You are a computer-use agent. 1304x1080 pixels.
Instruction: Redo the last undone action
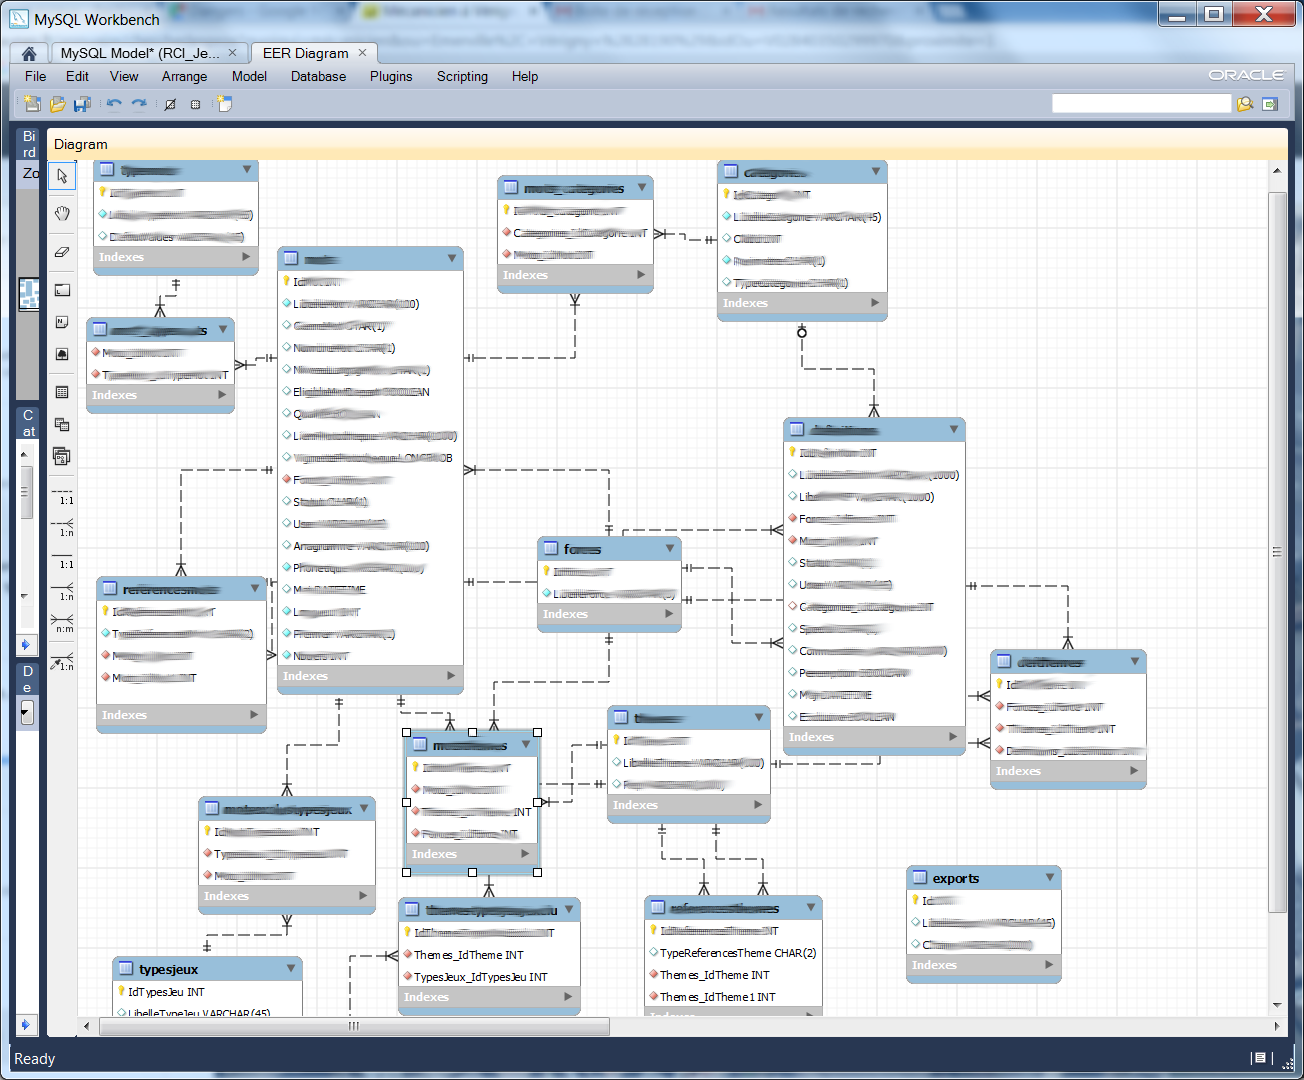click(139, 104)
